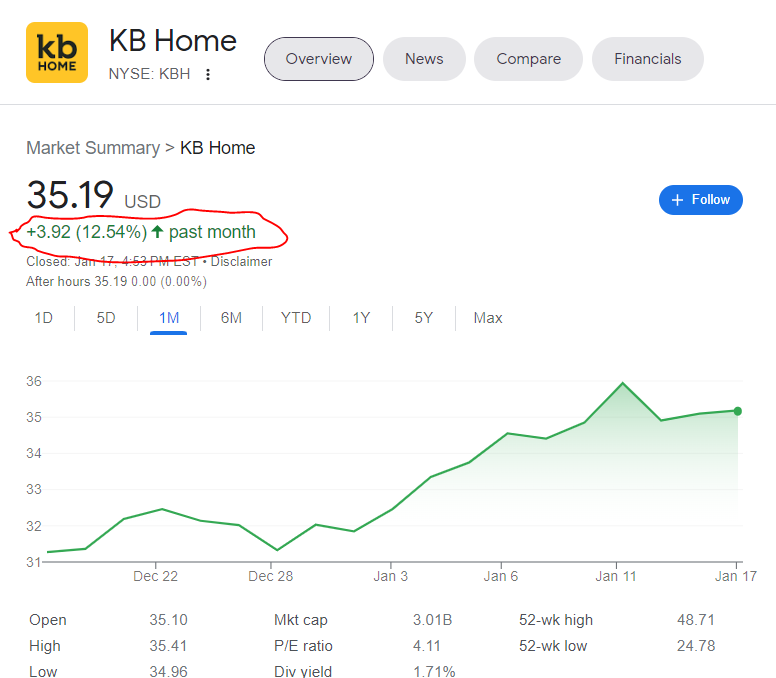
Task: Click the Dec 22 axis label
Action: tap(155, 576)
